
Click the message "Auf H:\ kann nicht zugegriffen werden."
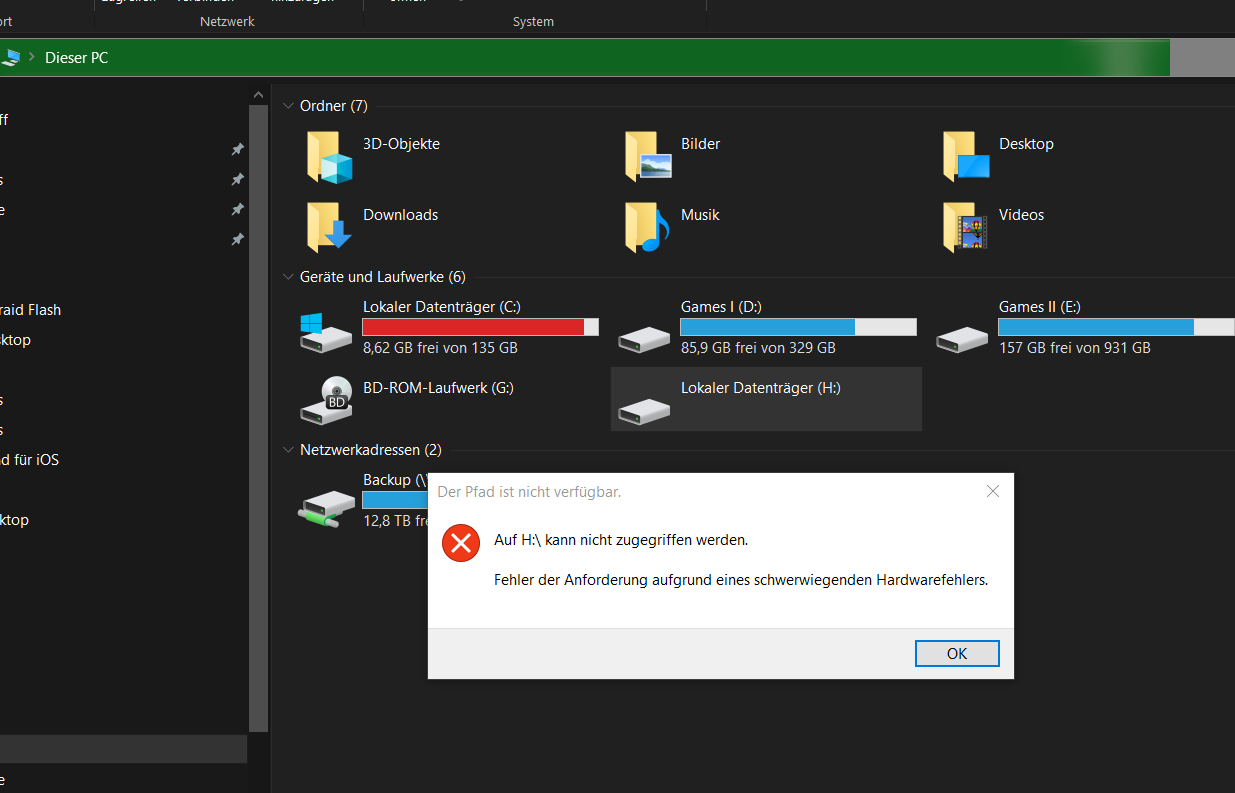tap(621, 540)
